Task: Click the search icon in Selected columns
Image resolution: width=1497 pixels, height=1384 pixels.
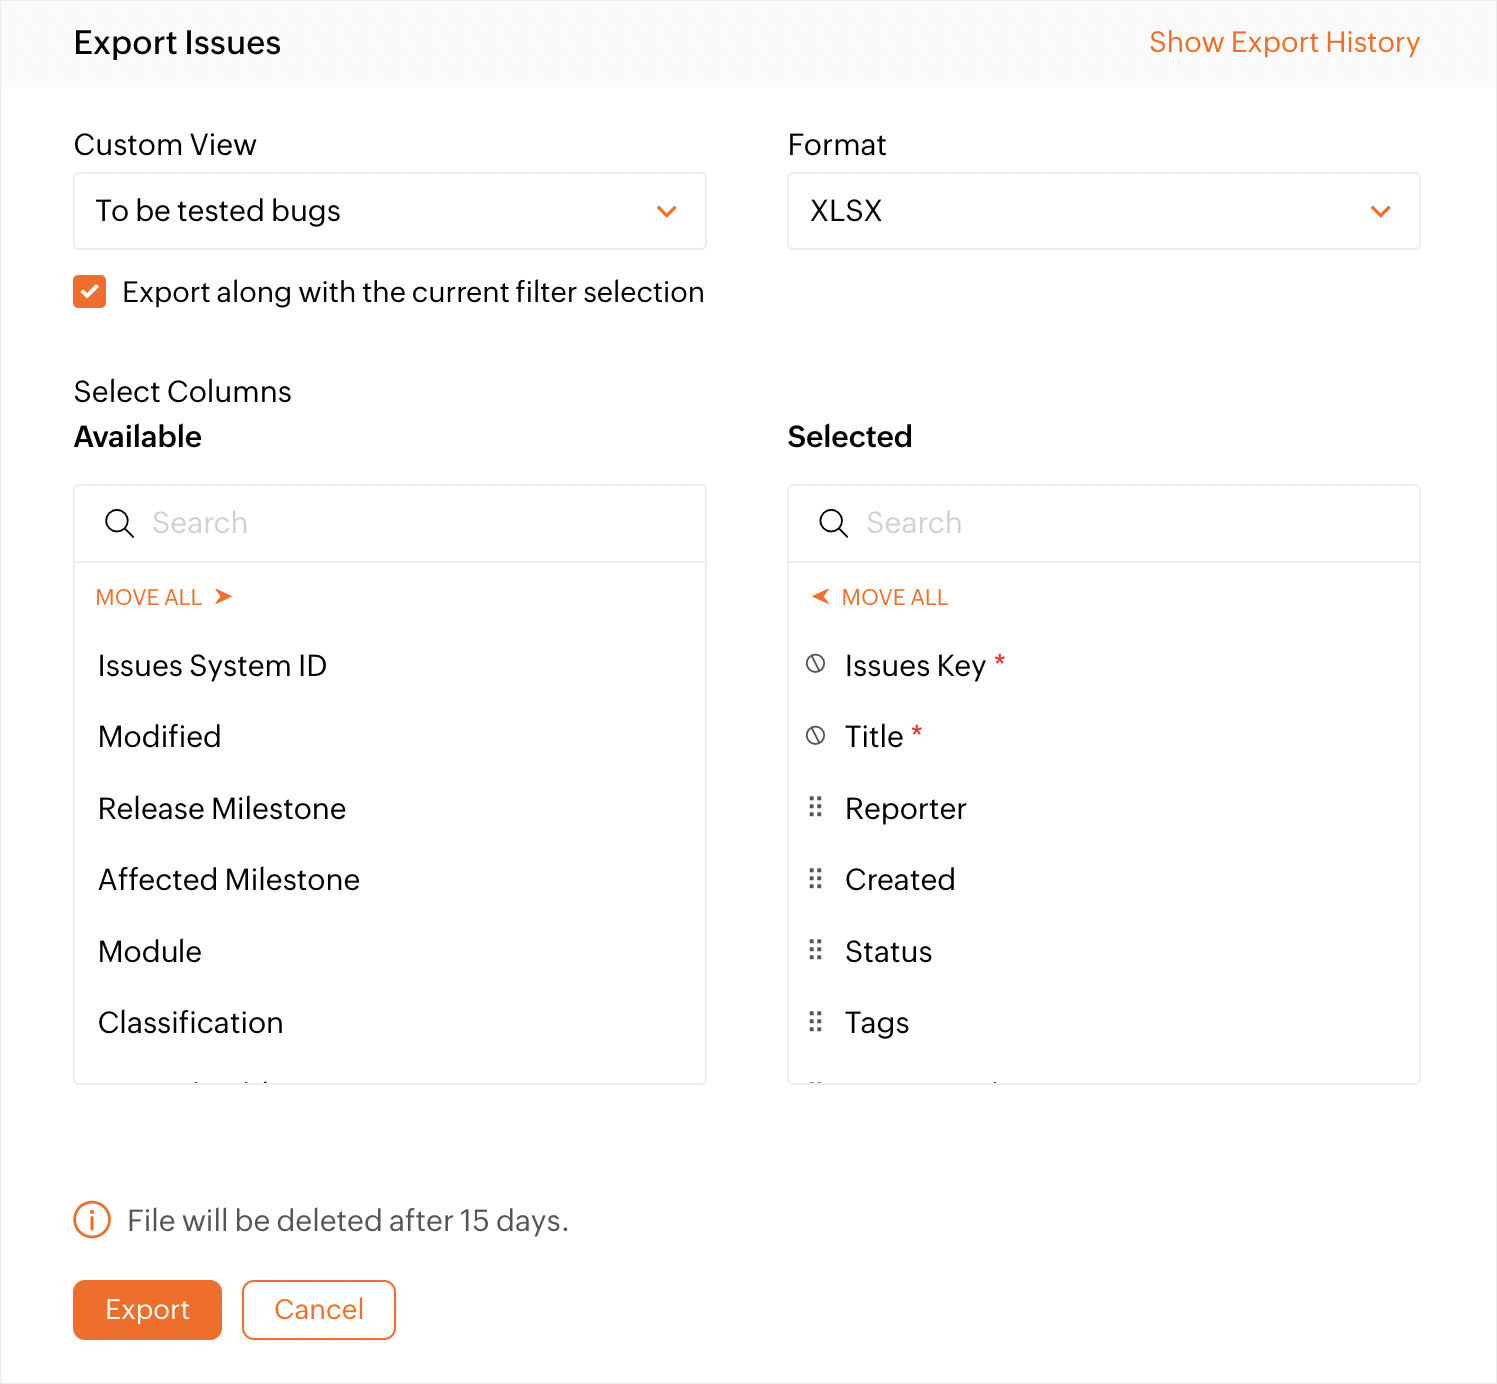Action: click(x=834, y=523)
